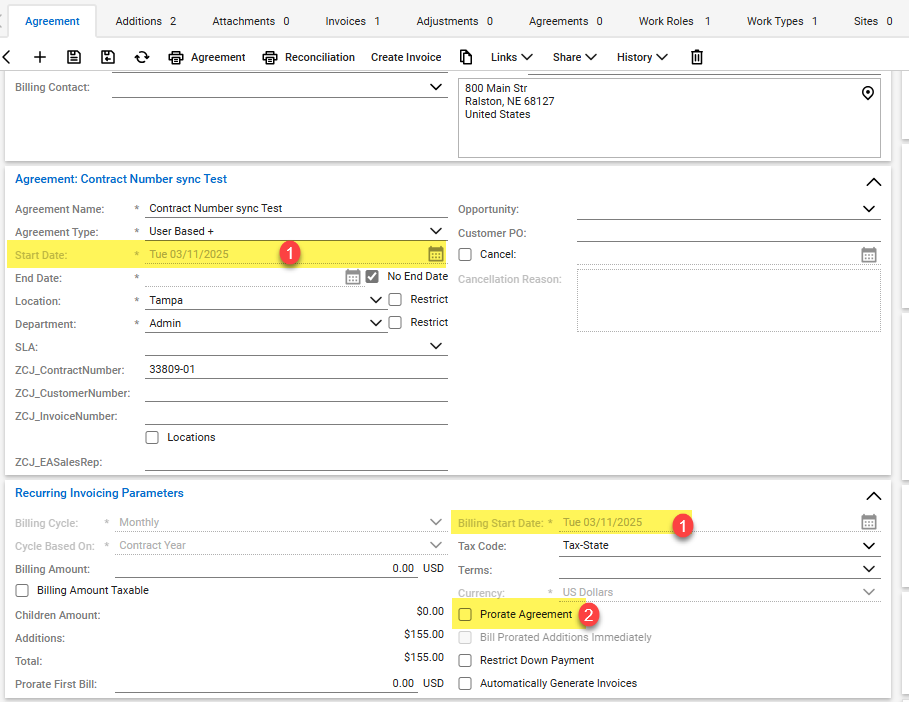Click the Save and Close icon
Viewport: 909px width, 702px height.
point(108,57)
